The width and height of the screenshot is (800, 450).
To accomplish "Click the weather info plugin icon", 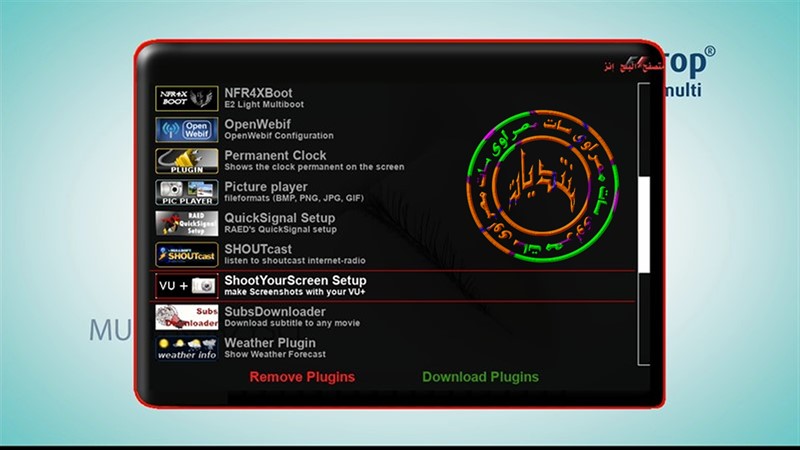I will pyautogui.click(x=187, y=348).
